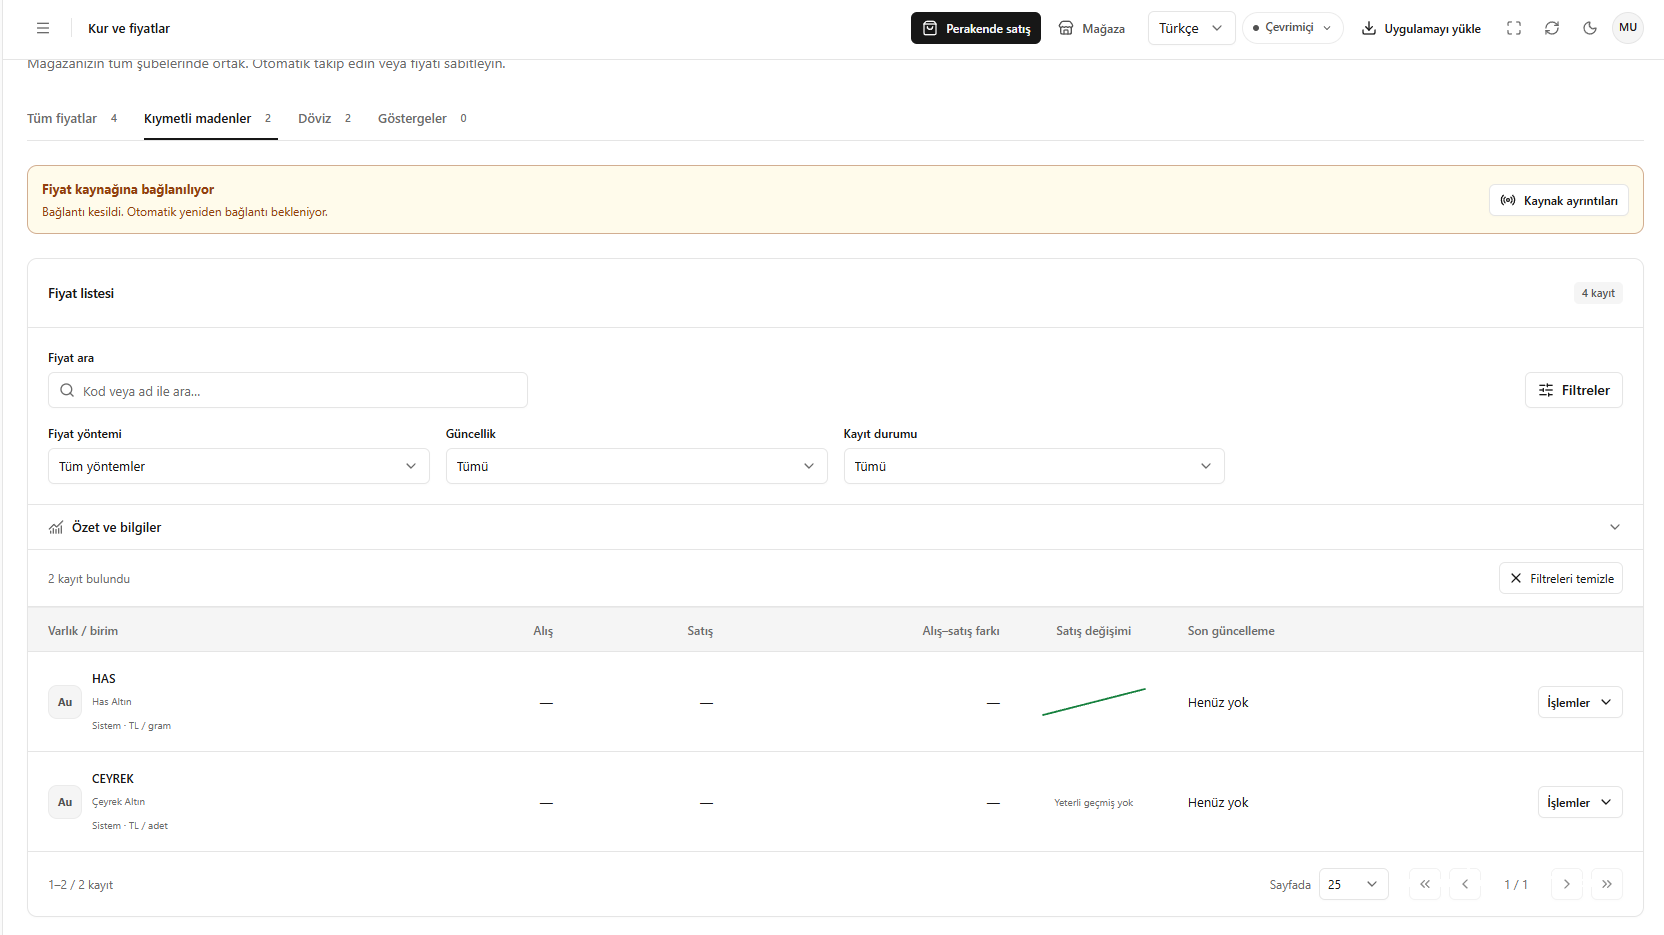Image resolution: width=1664 pixels, height=935 pixels.
Task: Open Perakende satış
Action: click(x=976, y=28)
